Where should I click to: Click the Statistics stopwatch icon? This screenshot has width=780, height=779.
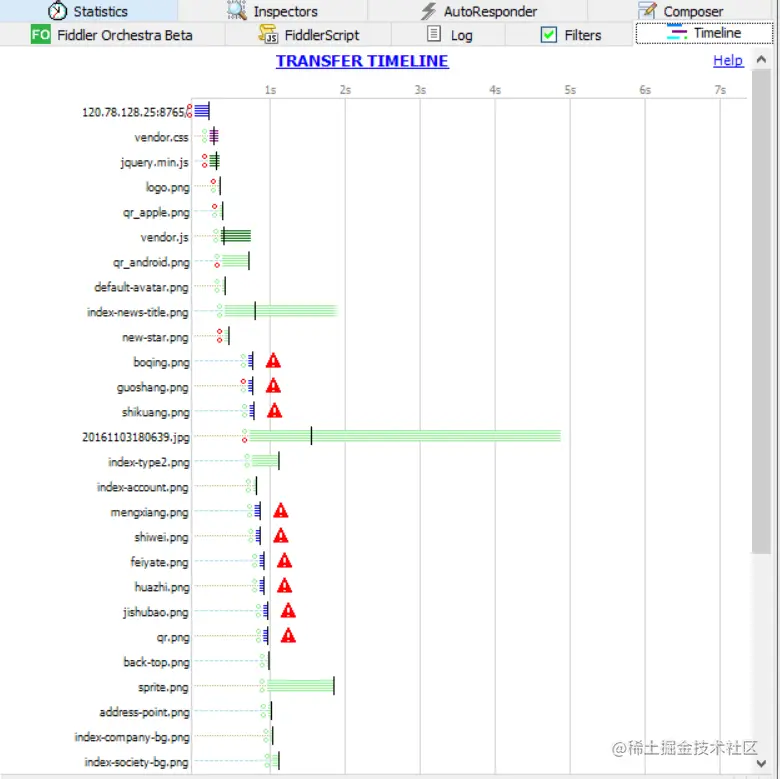click(x=57, y=10)
